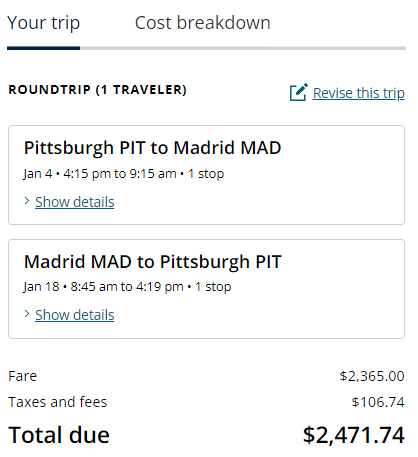Click the pencil edit icon beside Revise this trip

tap(298, 92)
